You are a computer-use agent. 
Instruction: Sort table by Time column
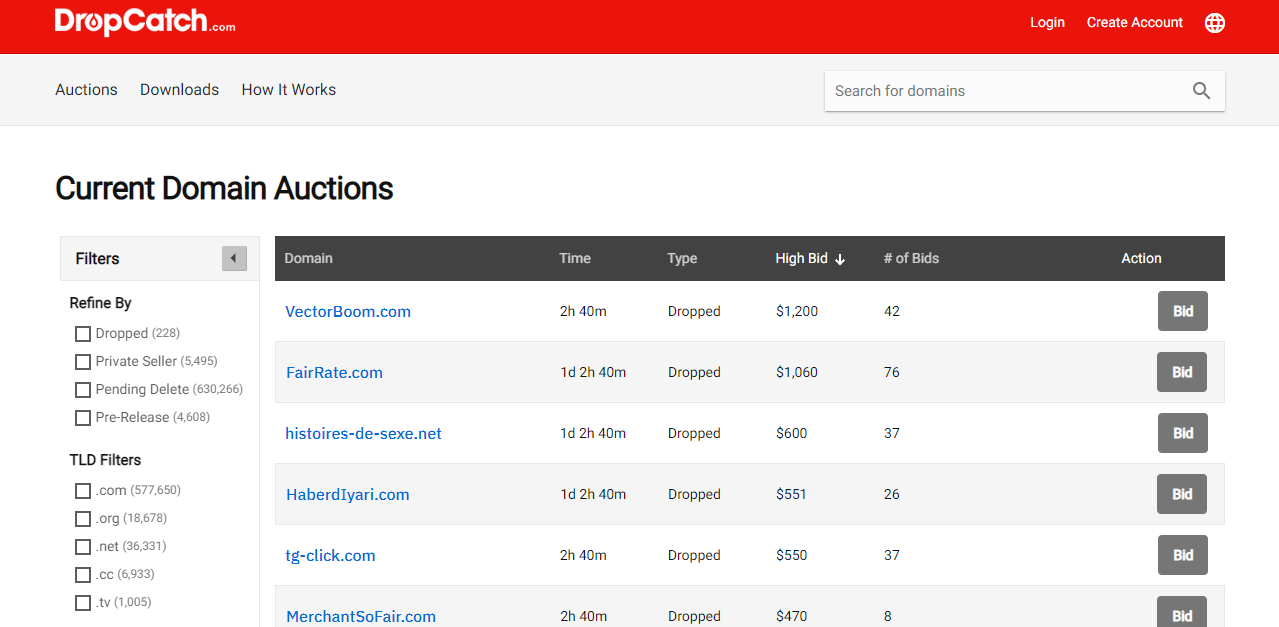tap(575, 259)
